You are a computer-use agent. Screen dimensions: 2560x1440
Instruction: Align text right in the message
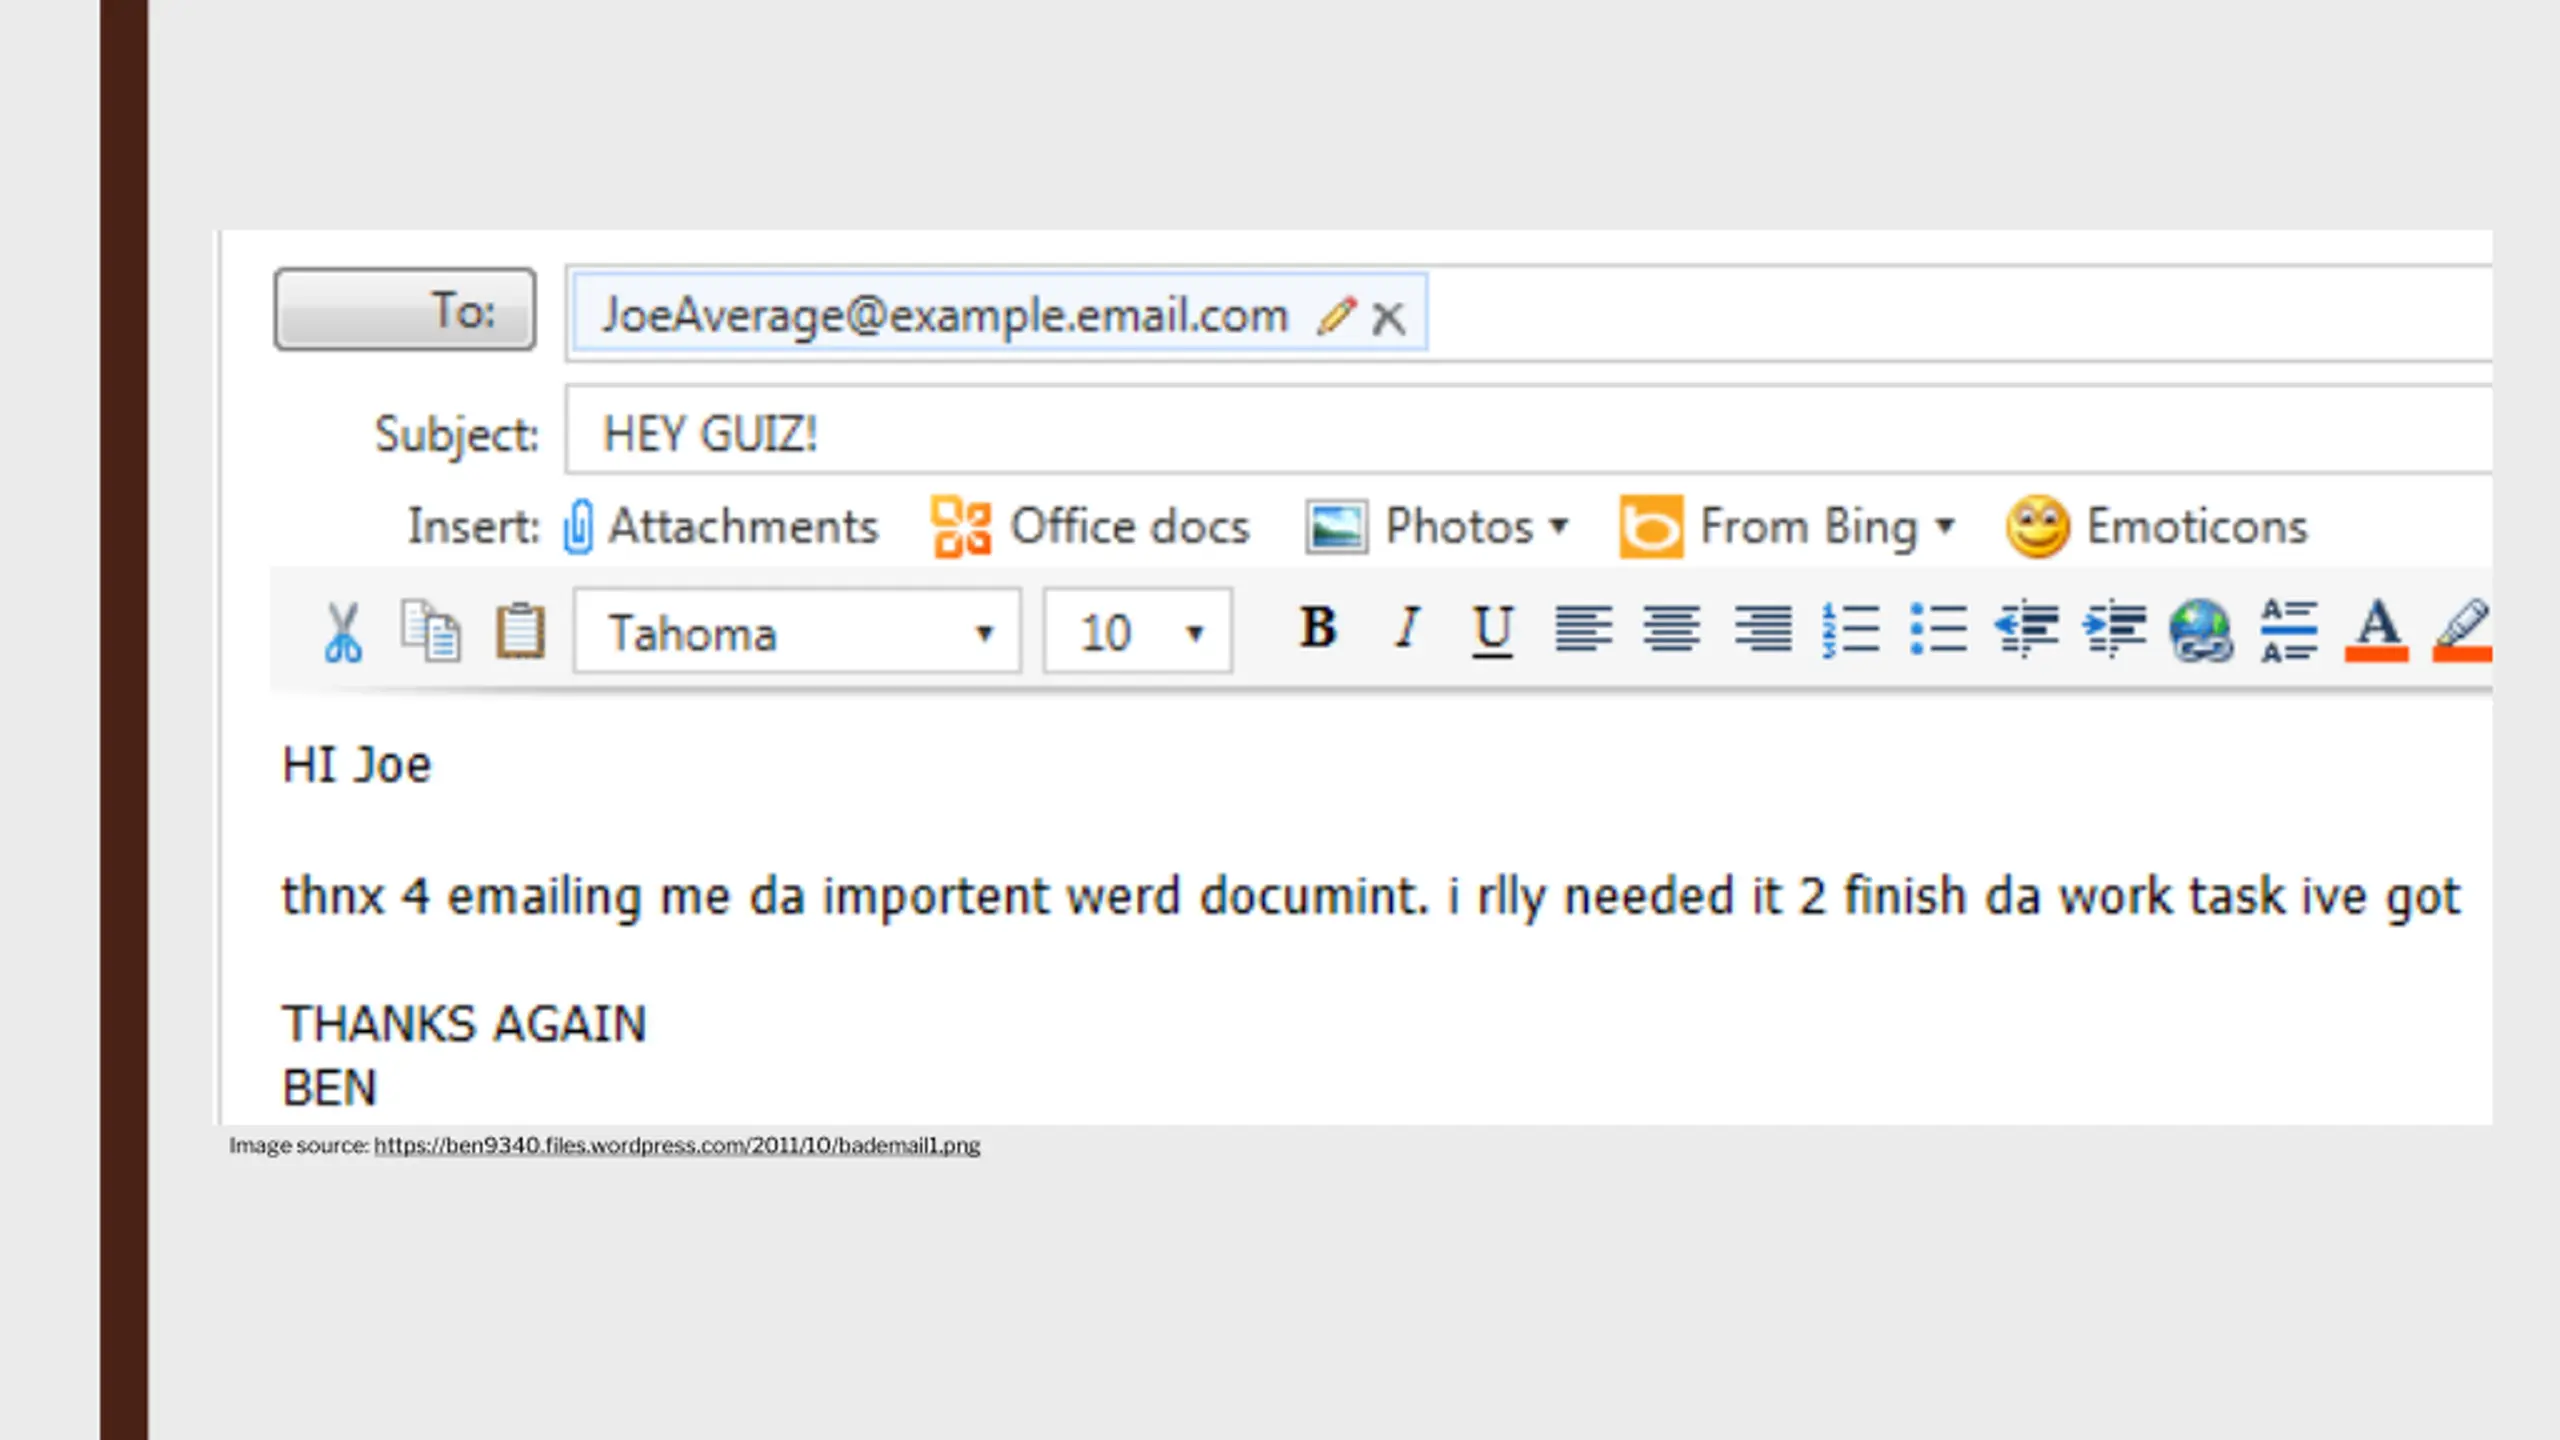[1762, 630]
